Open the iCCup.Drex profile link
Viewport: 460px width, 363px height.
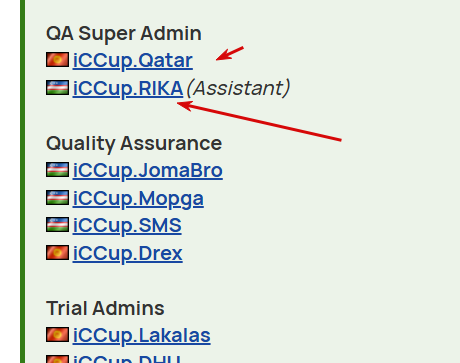128,253
